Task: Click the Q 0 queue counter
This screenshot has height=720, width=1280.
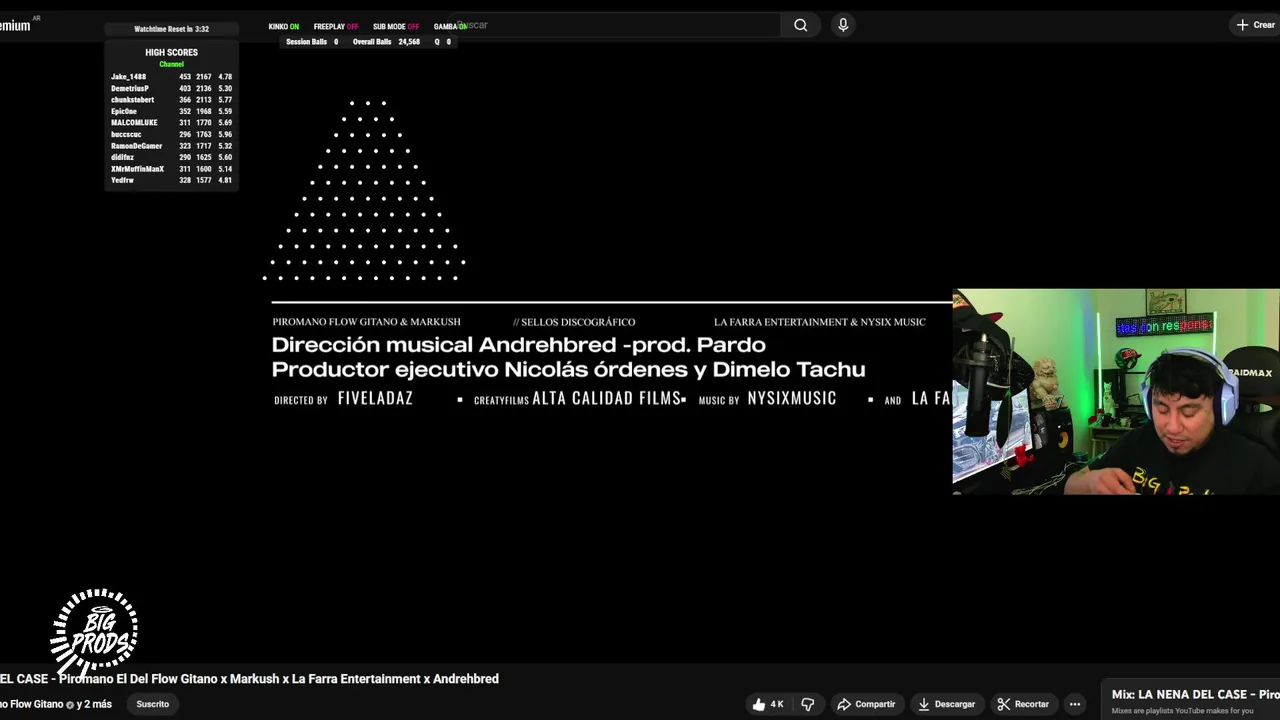Action: coord(442,42)
